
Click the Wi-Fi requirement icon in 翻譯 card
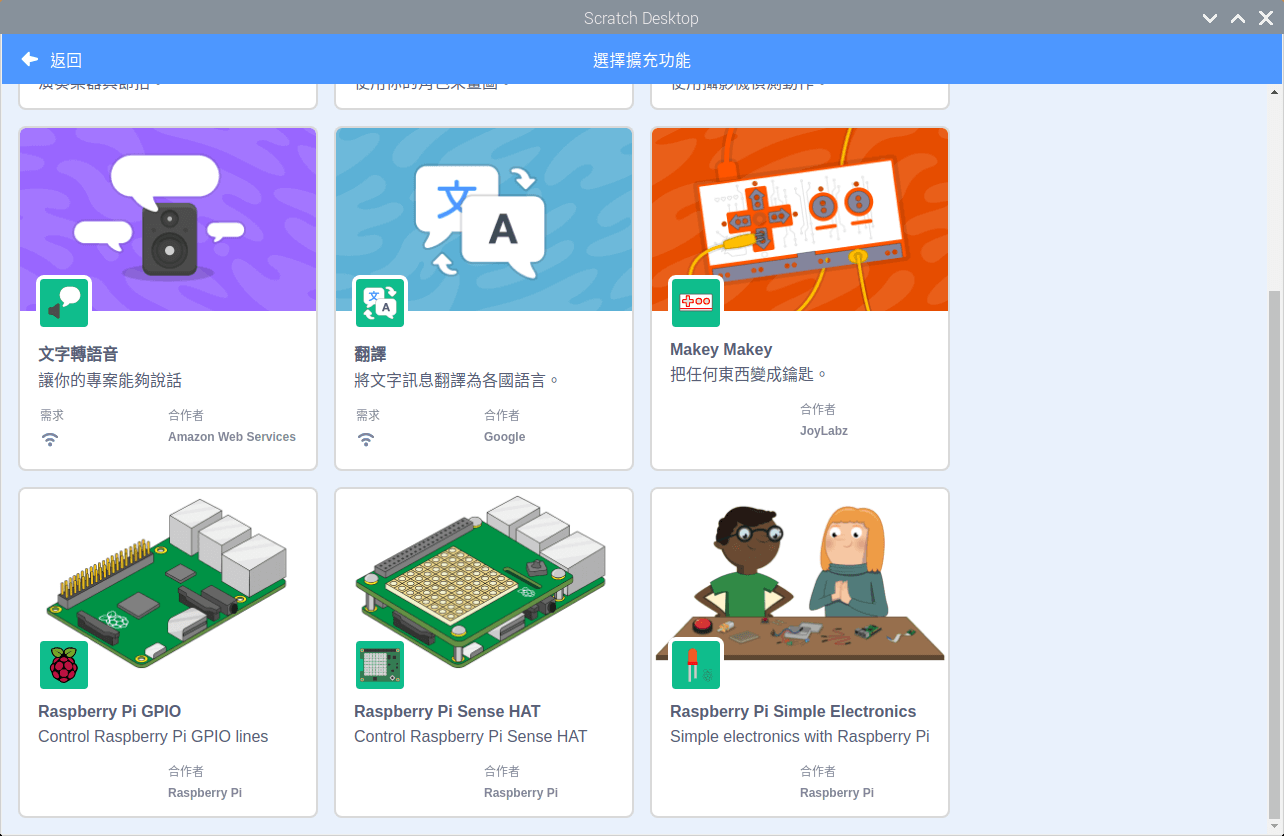[366, 438]
